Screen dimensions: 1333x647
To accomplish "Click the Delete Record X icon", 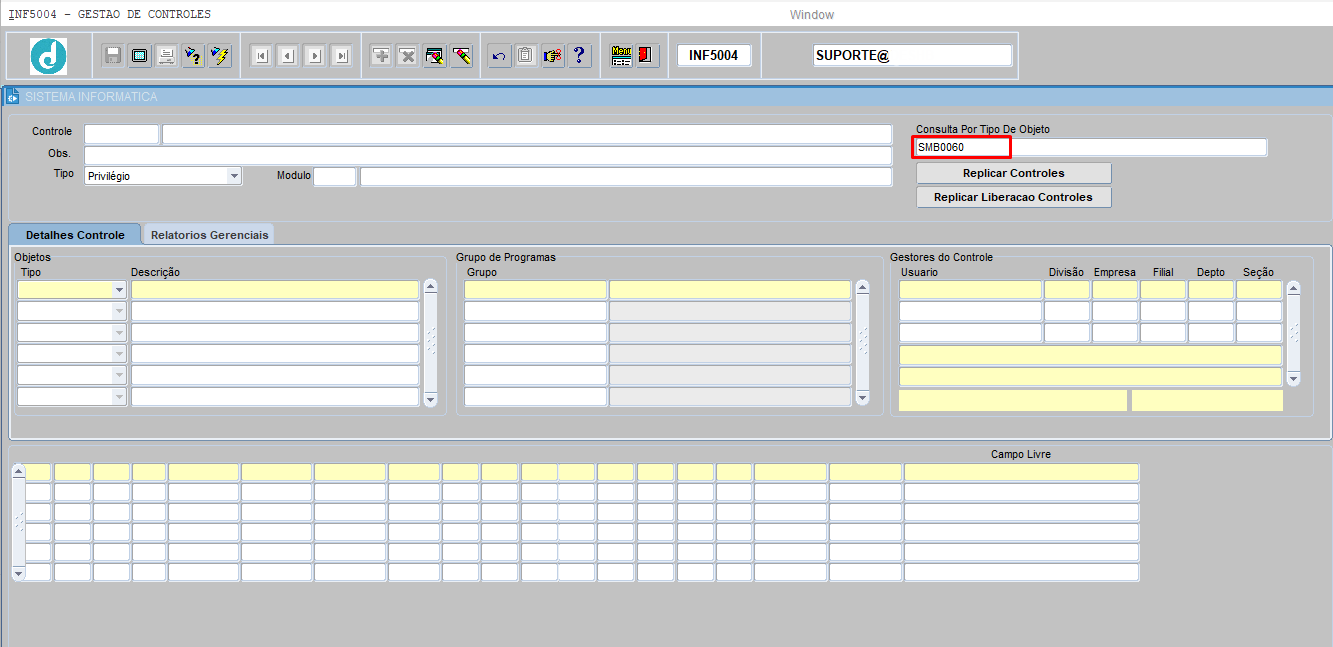I will pyautogui.click(x=408, y=56).
